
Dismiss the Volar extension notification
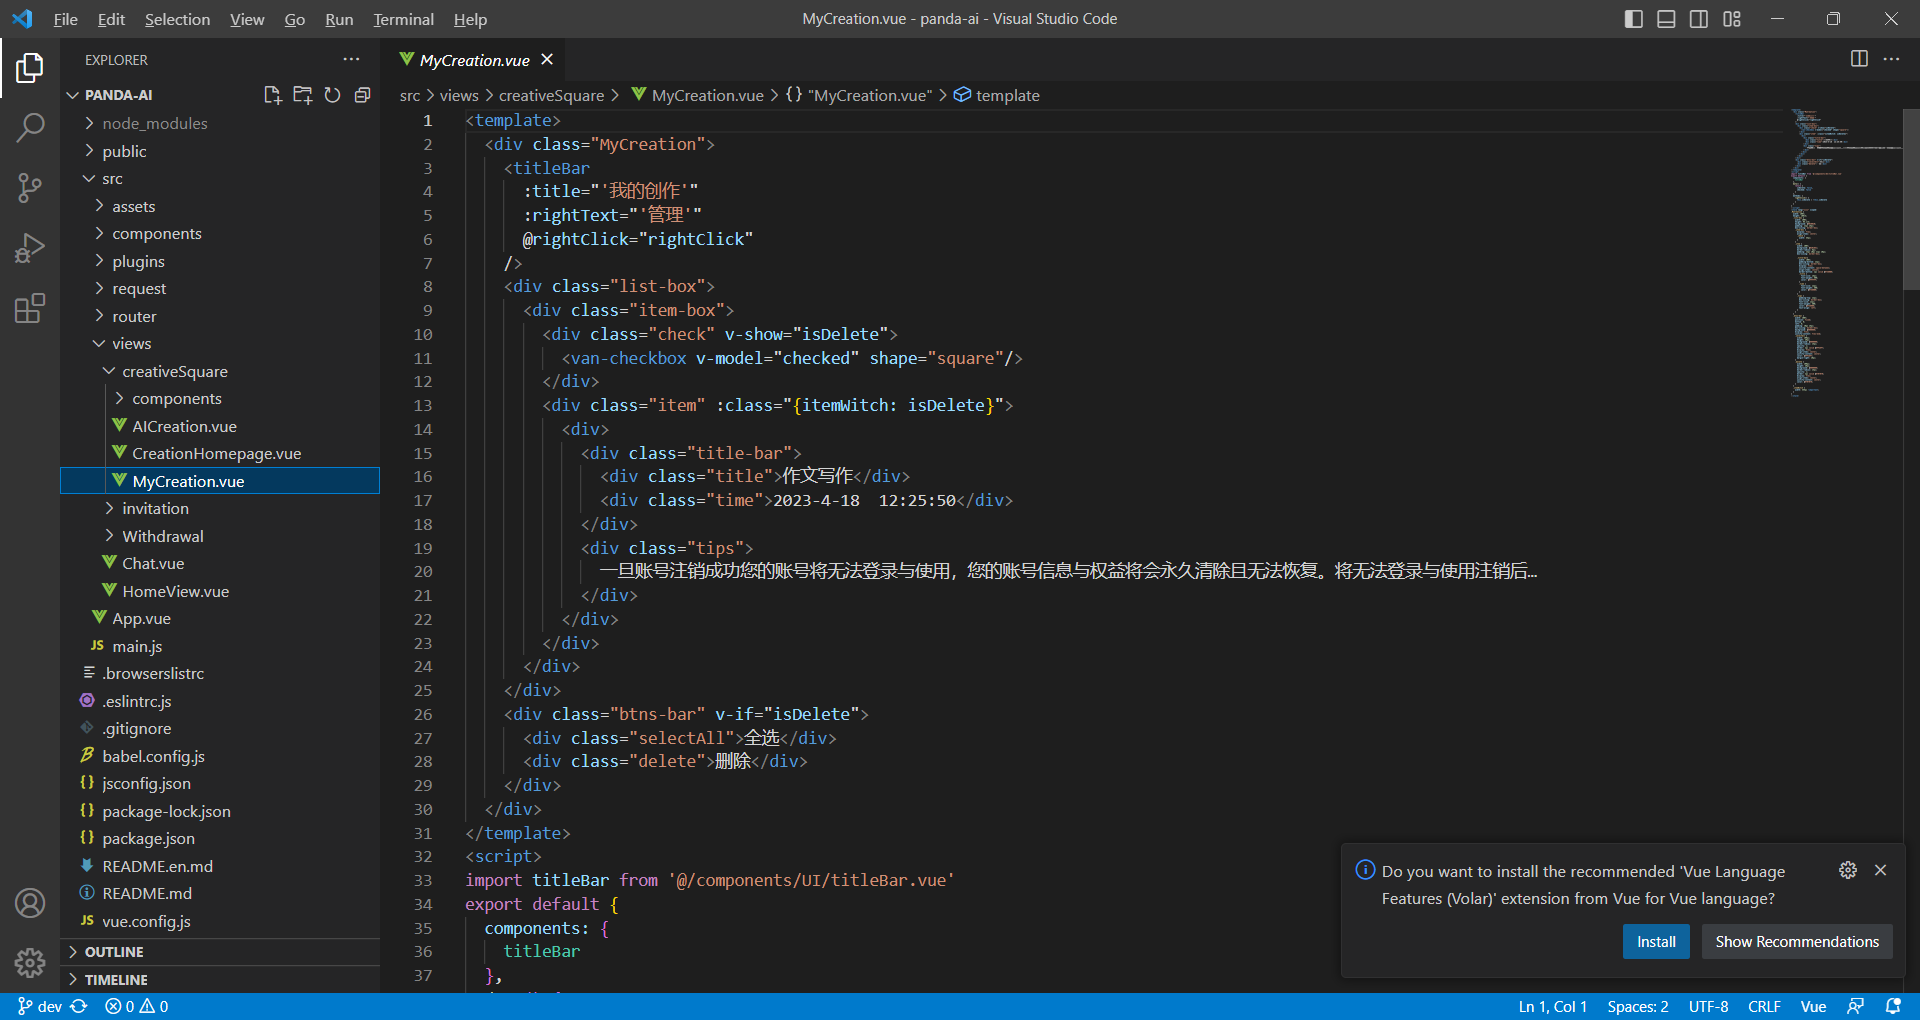pyautogui.click(x=1880, y=870)
